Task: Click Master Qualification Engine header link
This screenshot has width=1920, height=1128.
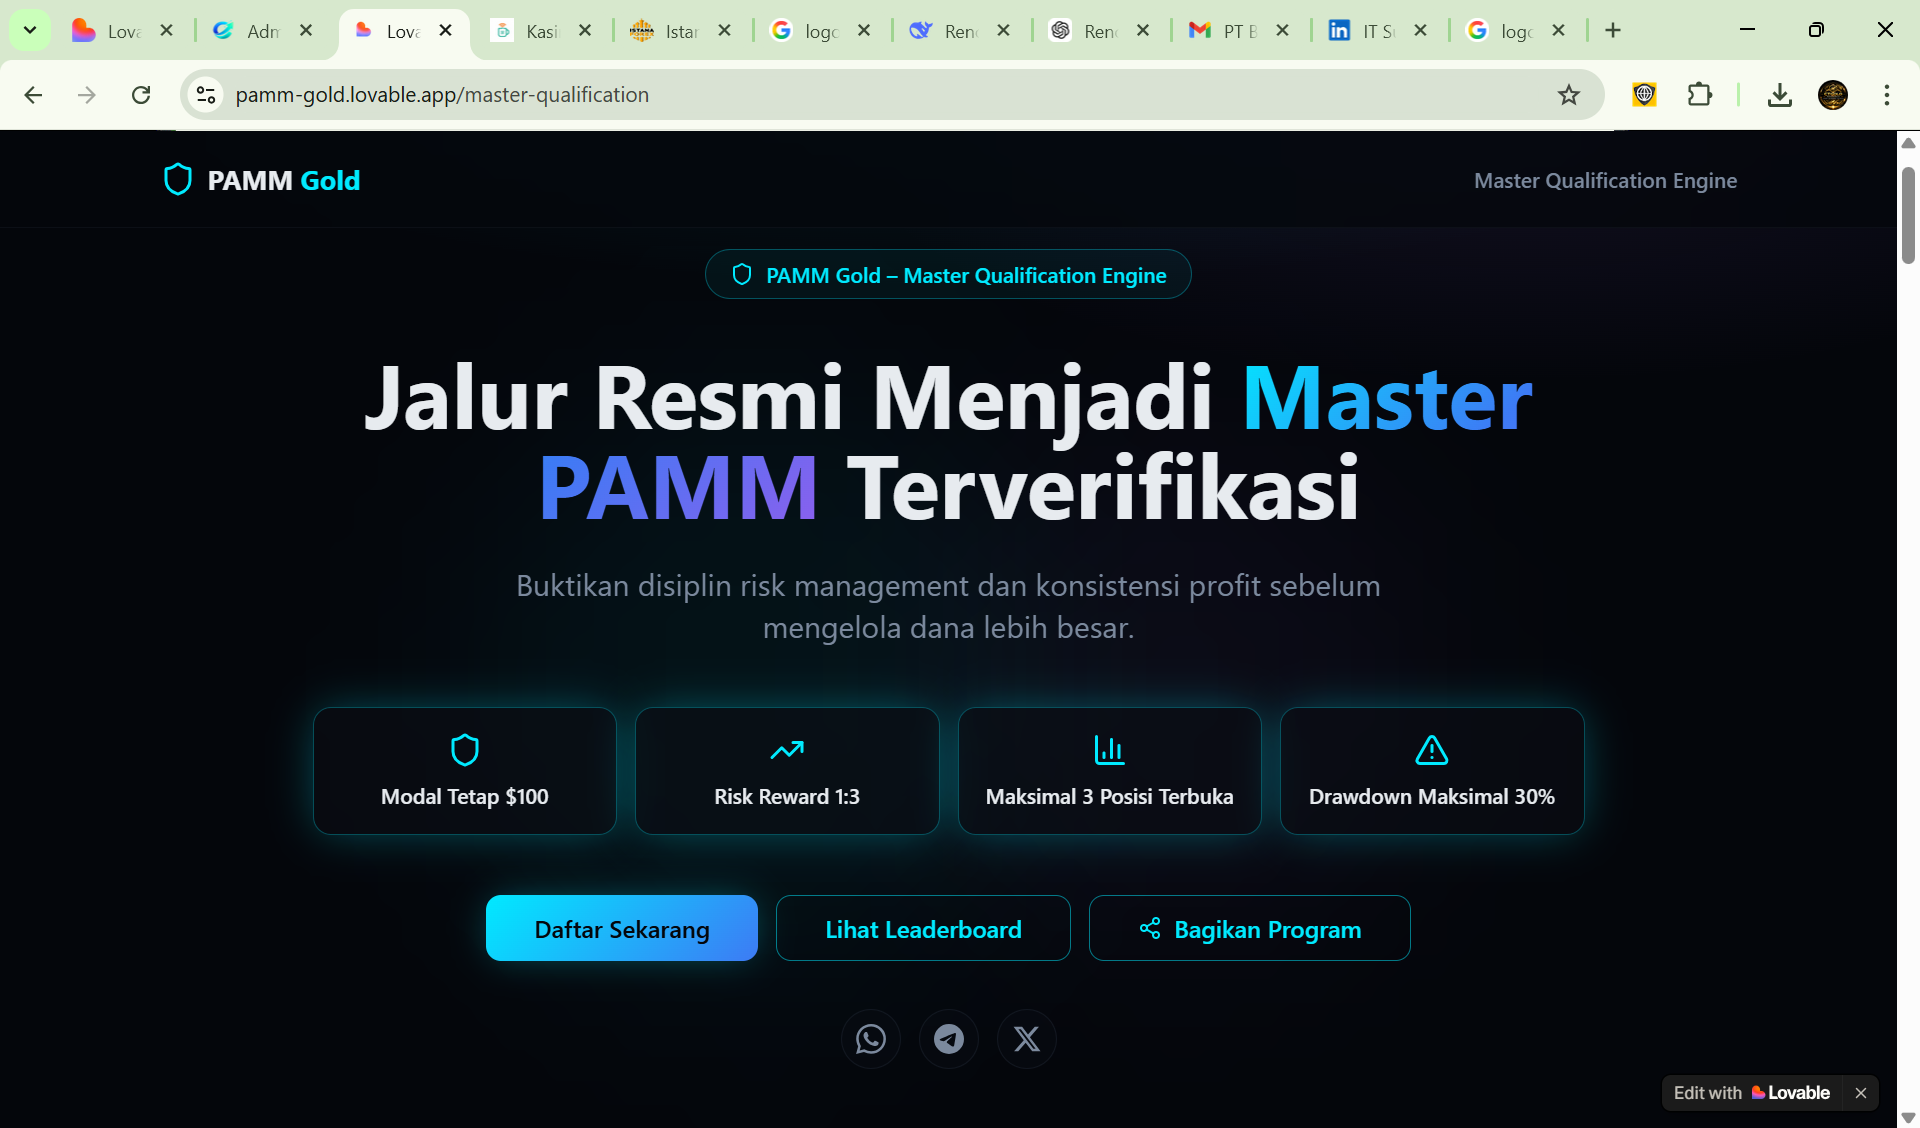Action: click(x=1605, y=181)
